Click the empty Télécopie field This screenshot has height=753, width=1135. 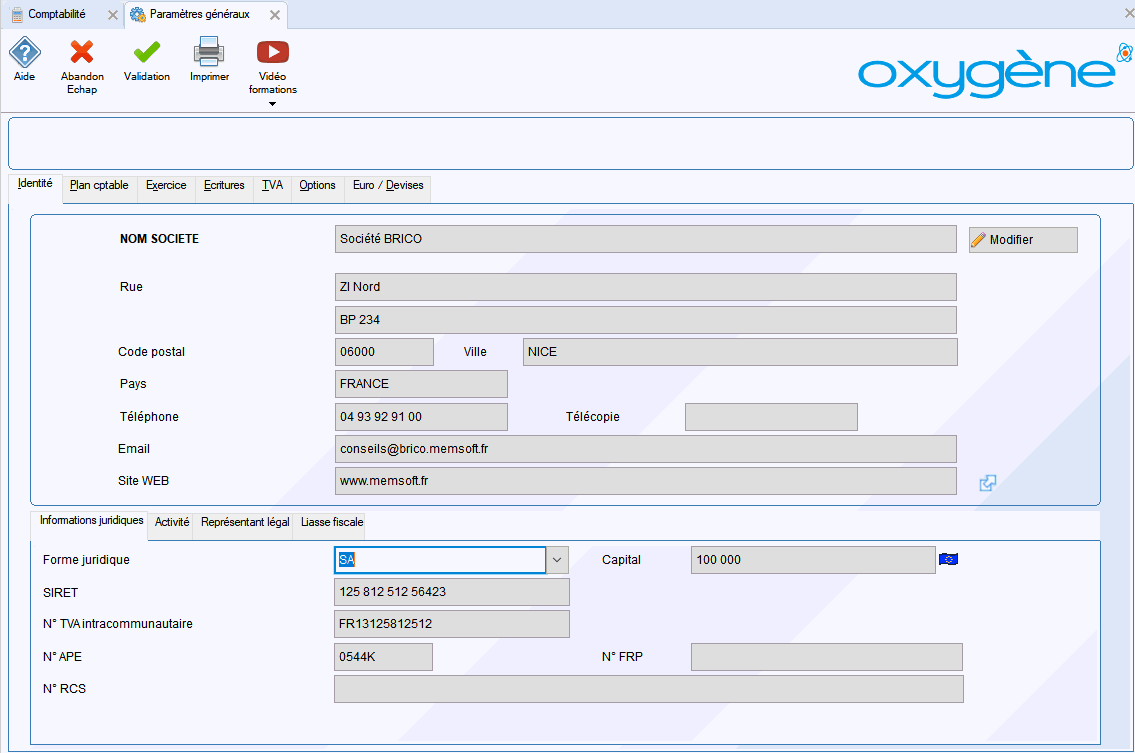point(771,417)
